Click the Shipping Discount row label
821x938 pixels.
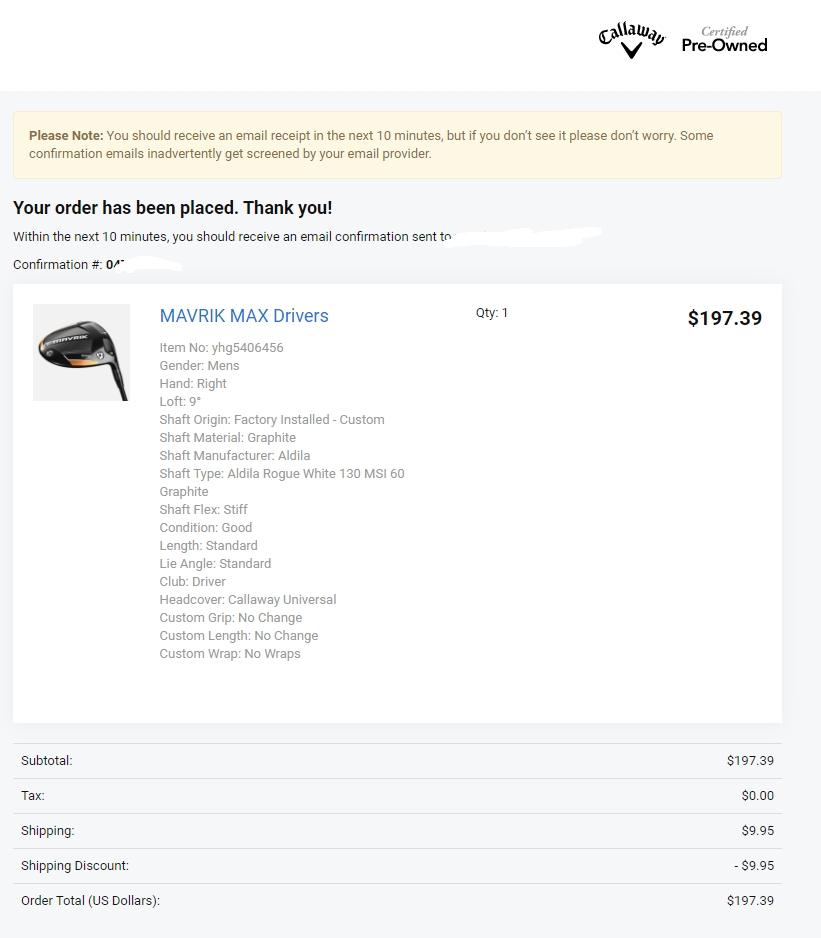click(75, 866)
